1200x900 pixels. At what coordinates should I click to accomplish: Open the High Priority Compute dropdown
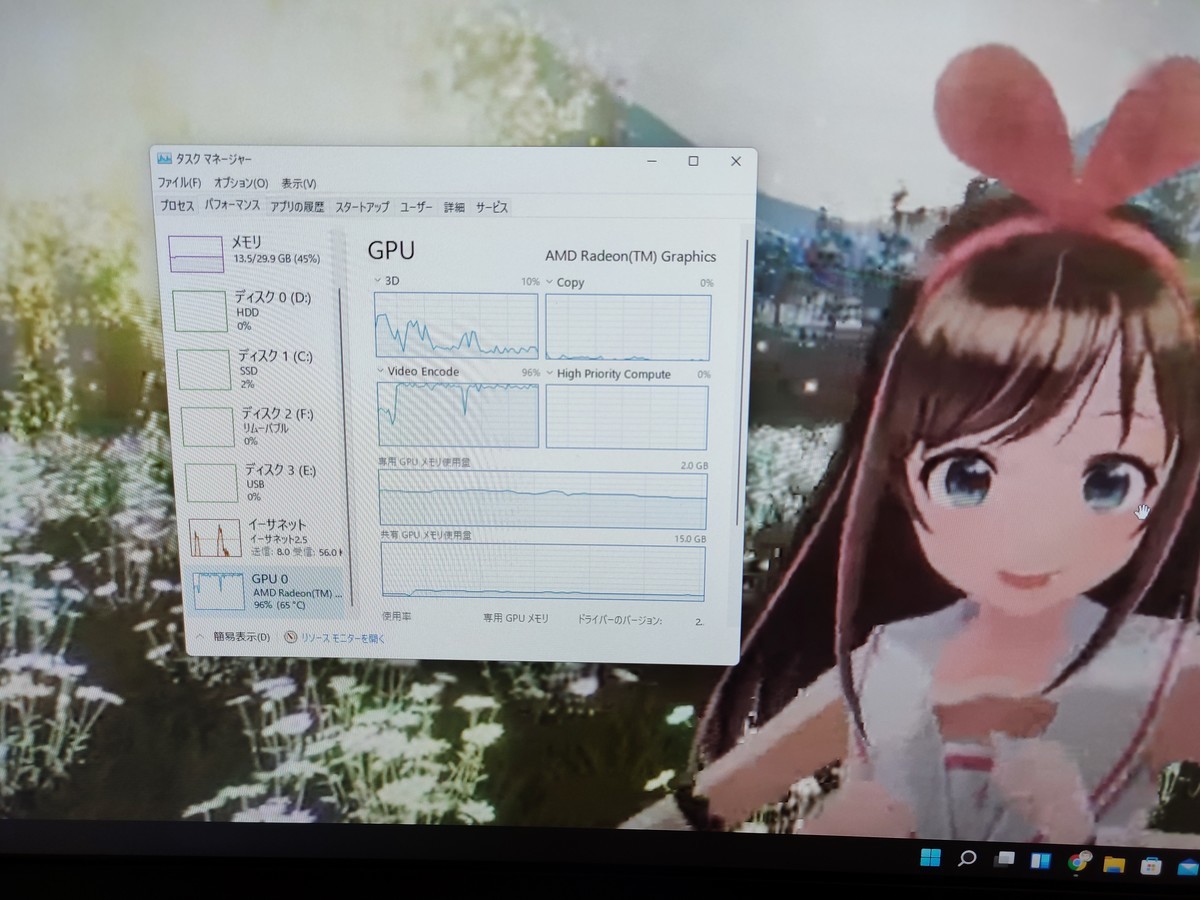pyautogui.click(x=551, y=374)
